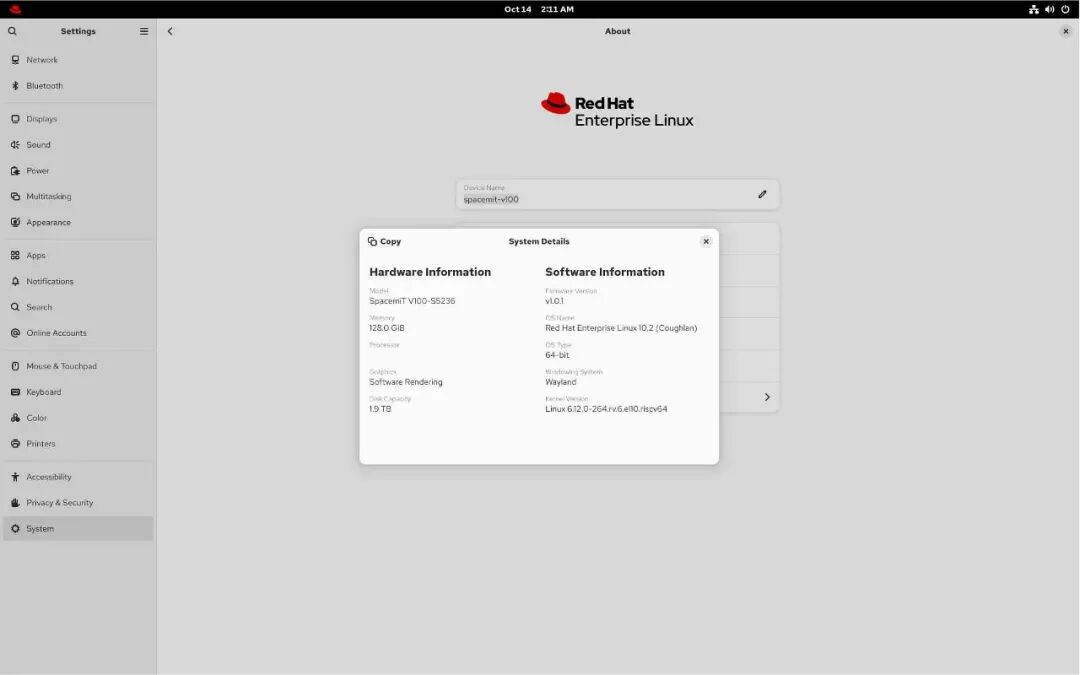The image size is (1080, 675).
Task: Click memory value 128.0 GiB
Action: 386,328
